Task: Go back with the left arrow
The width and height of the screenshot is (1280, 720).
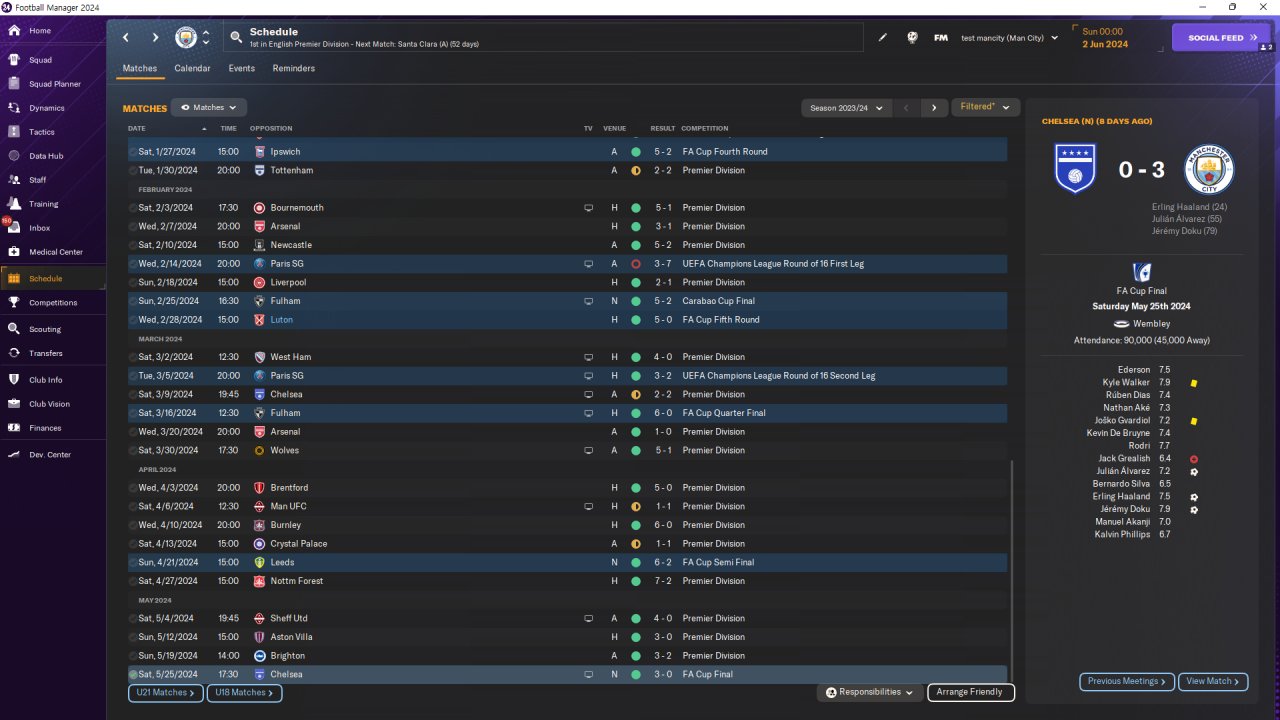Action: [x=126, y=38]
